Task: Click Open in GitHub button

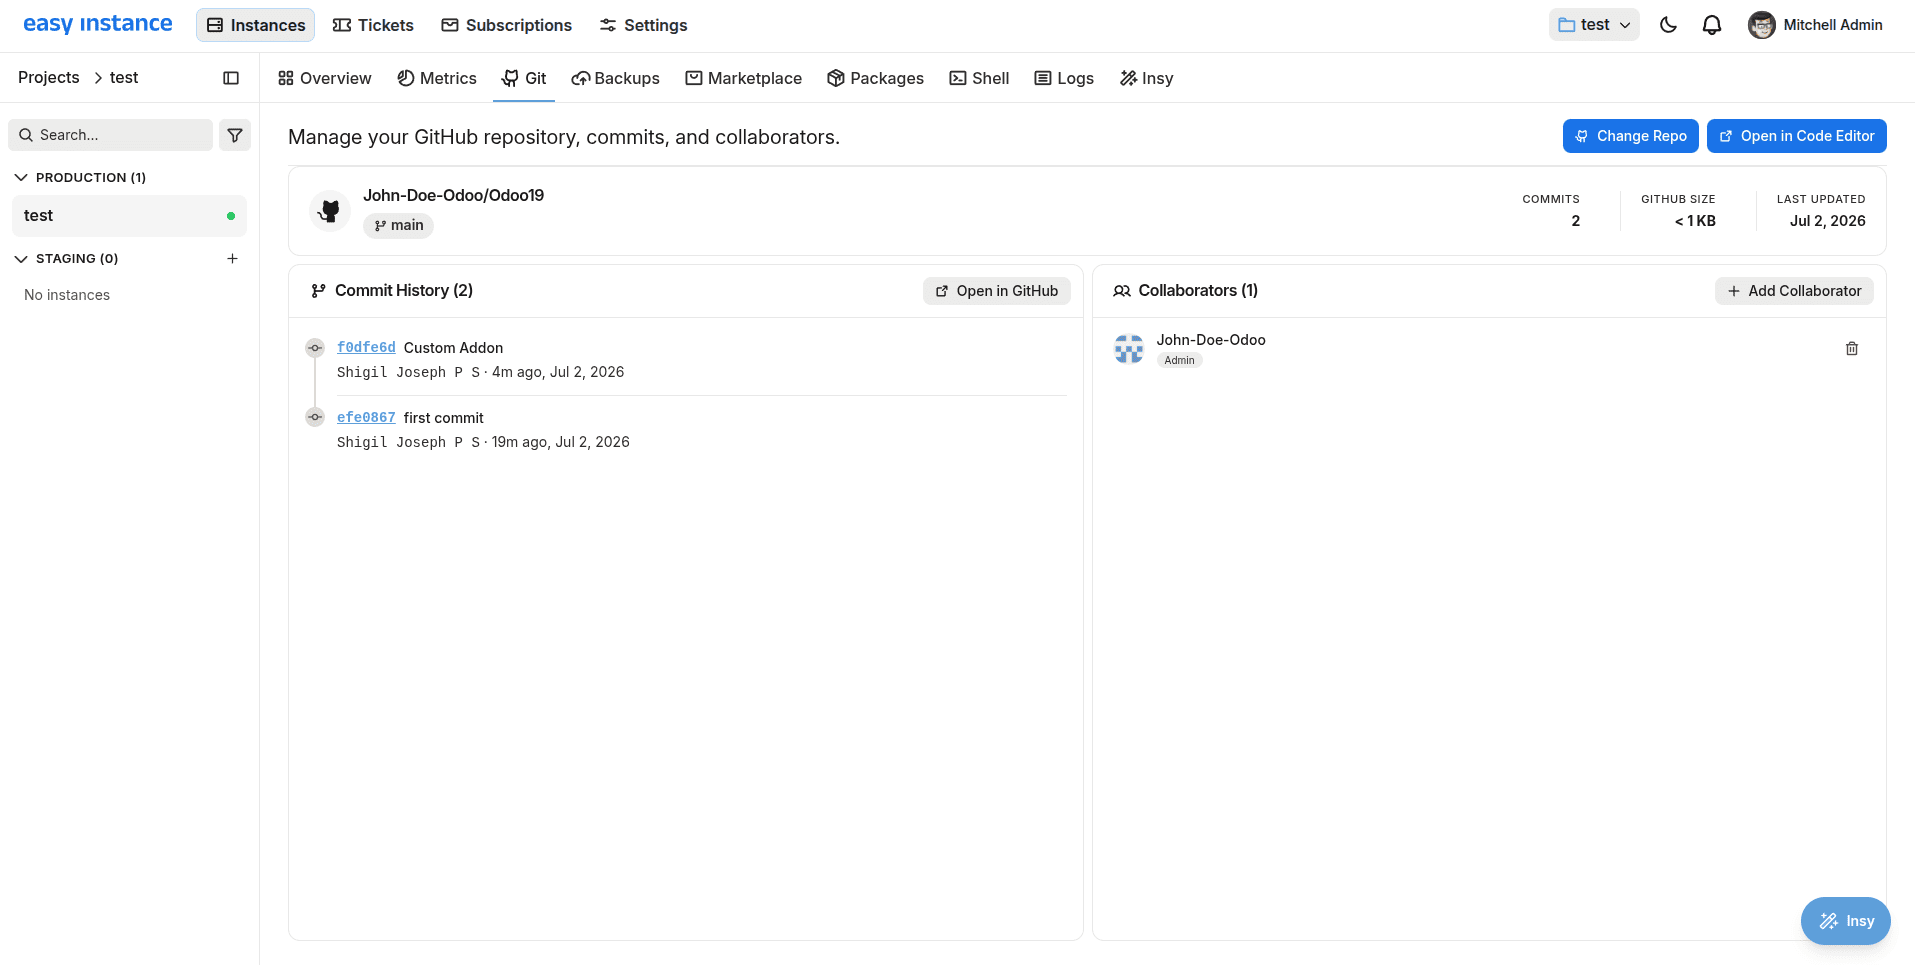Action: point(996,291)
